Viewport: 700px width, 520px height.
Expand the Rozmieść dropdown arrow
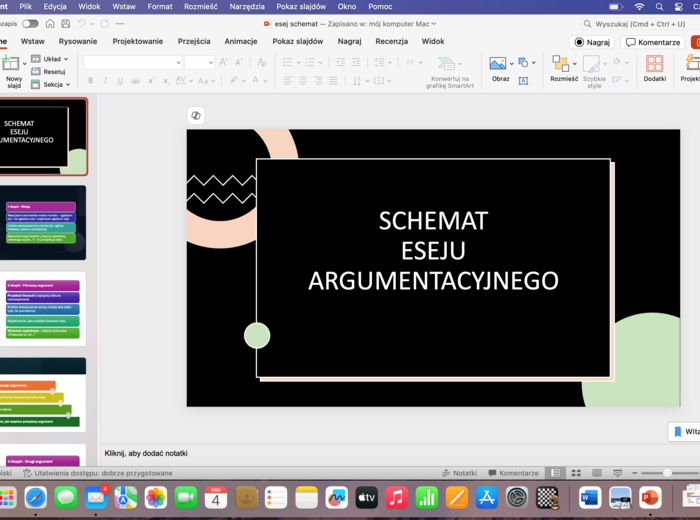tap(575, 63)
